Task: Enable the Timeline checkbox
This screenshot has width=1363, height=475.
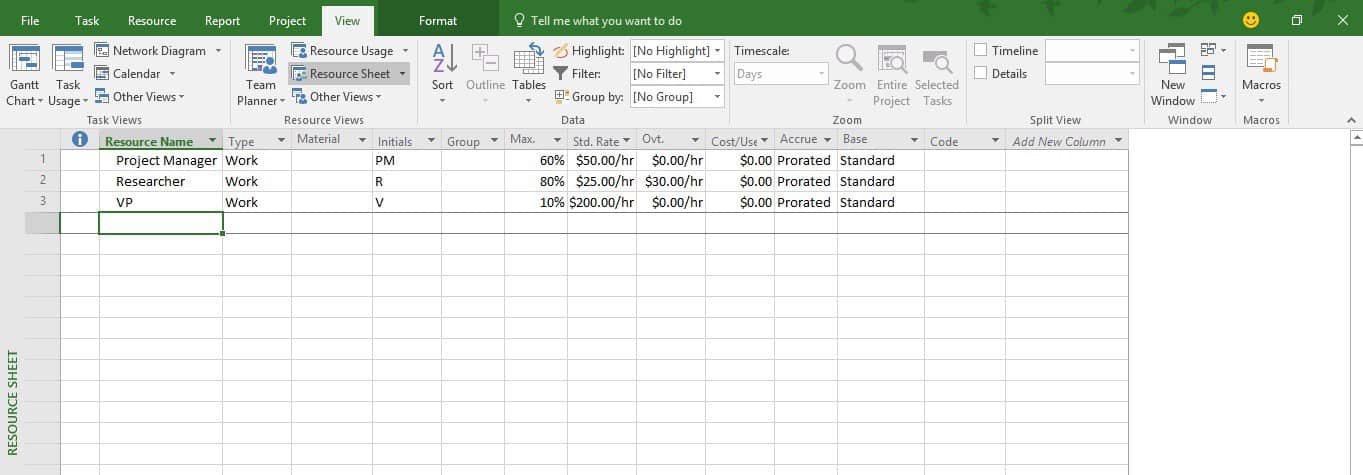Action: 981,51
